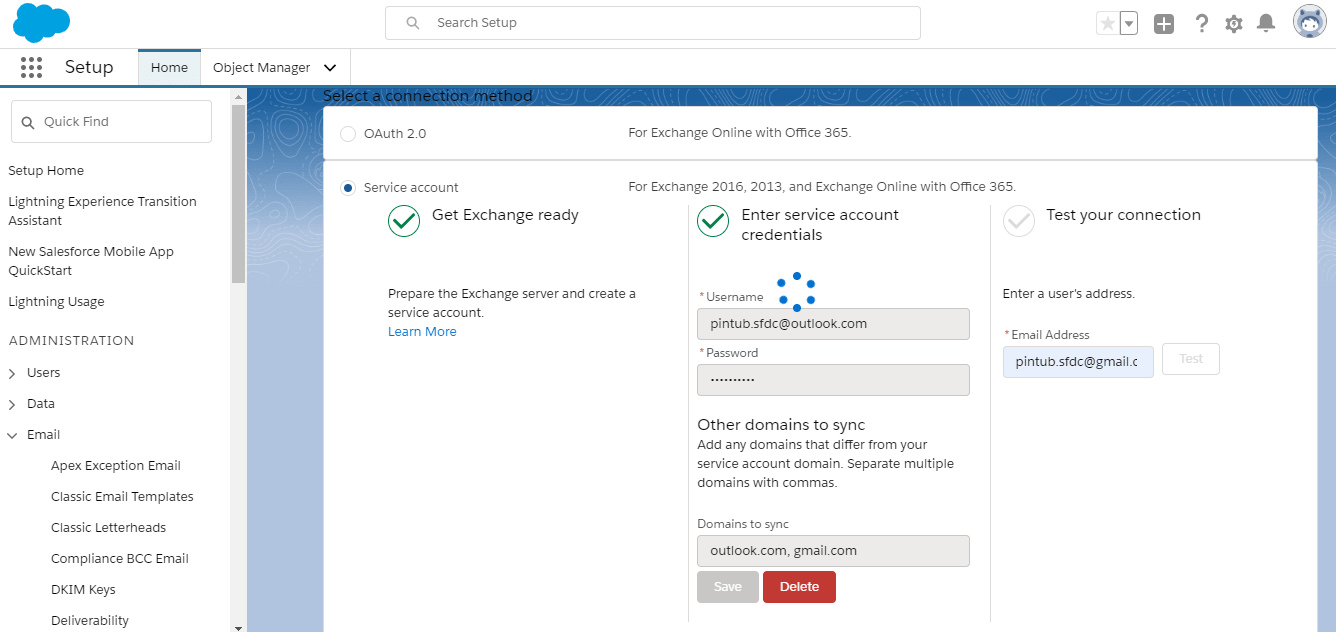Click the Other domains to sync heading
The height and width of the screenshot is (634, 1336).
[x=781, y=425]
